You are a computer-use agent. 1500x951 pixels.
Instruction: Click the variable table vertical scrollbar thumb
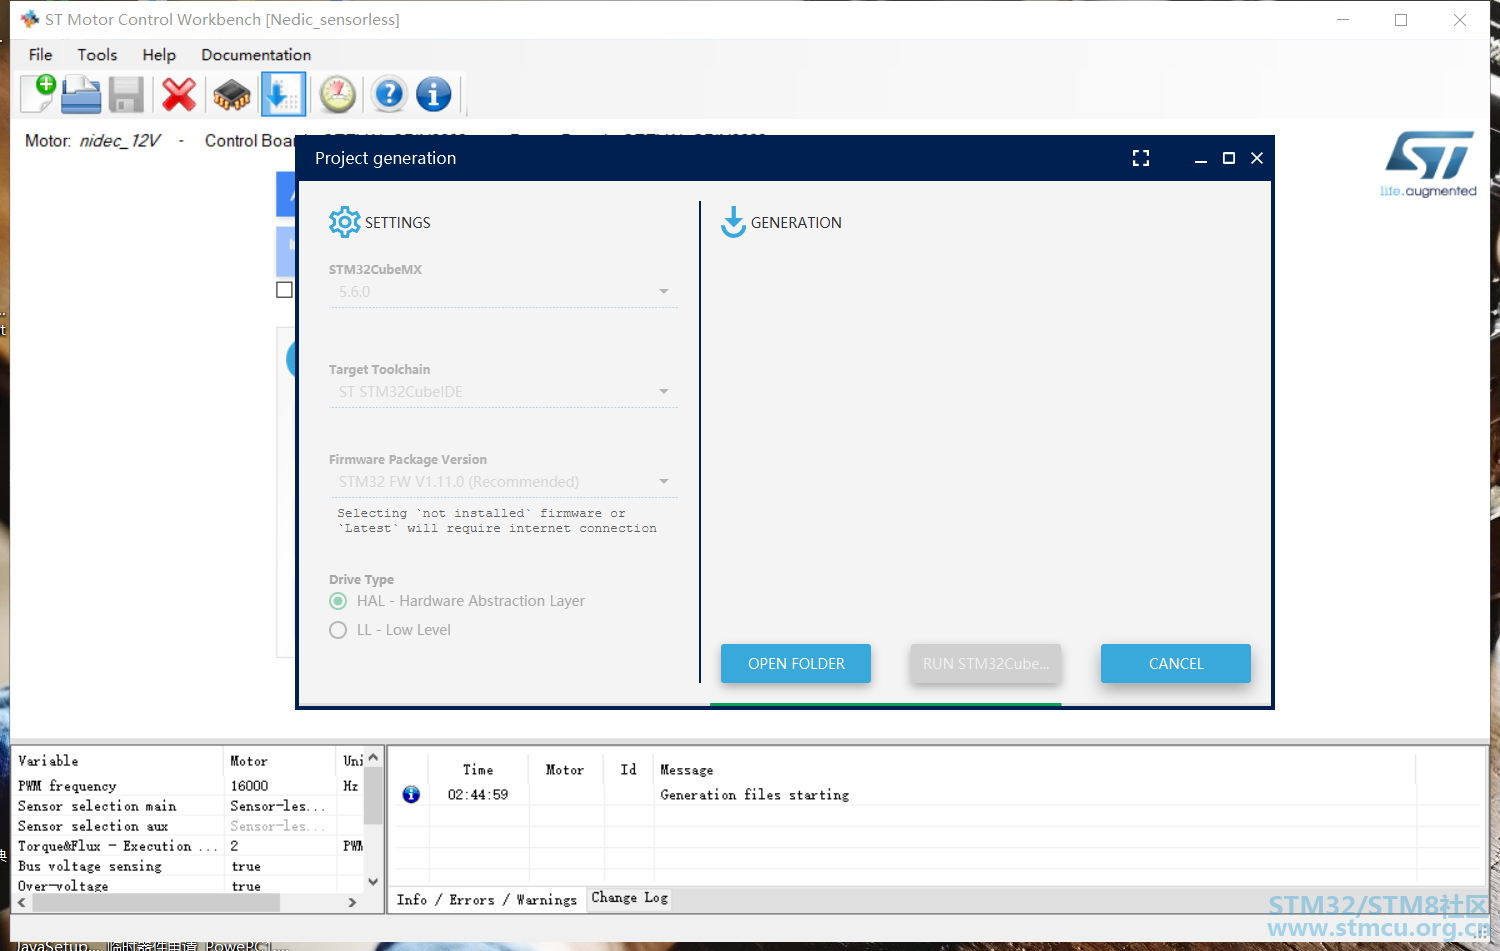(x=373, y=796)
